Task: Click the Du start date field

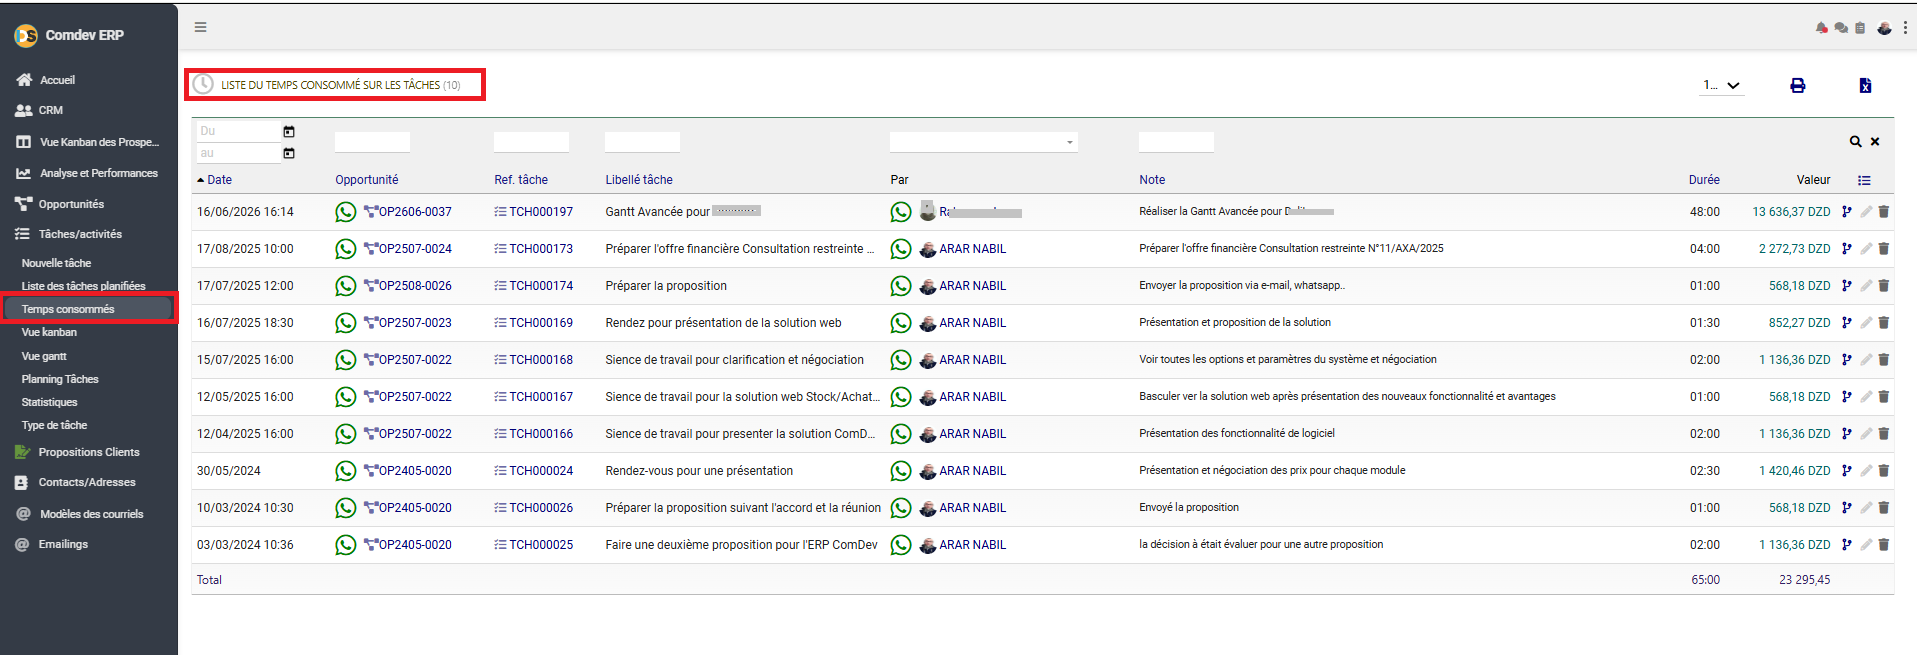Action: click(238, 131)
